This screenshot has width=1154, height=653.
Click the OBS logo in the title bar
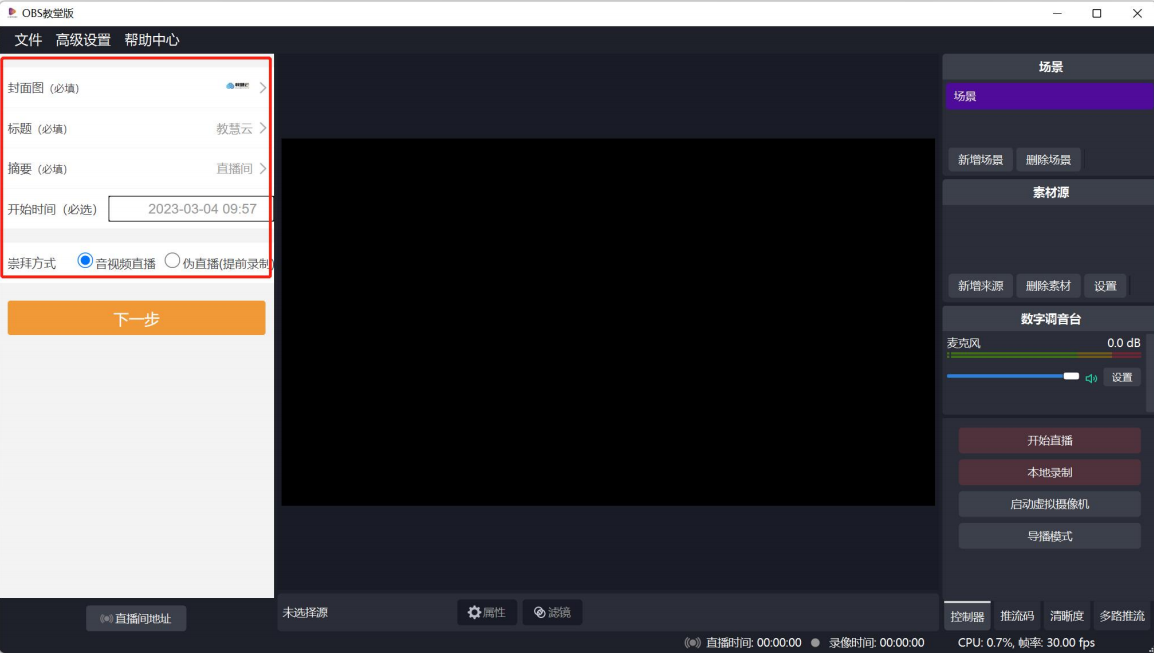[x=10, y=13]
